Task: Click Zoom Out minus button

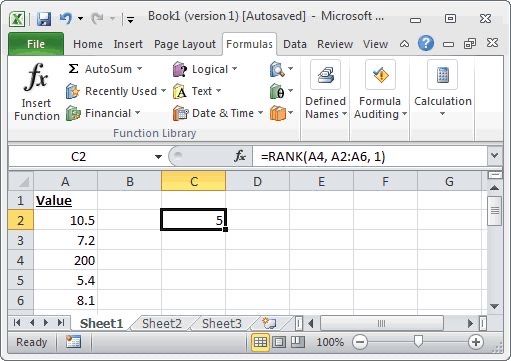Action: [x=360, y=342]
